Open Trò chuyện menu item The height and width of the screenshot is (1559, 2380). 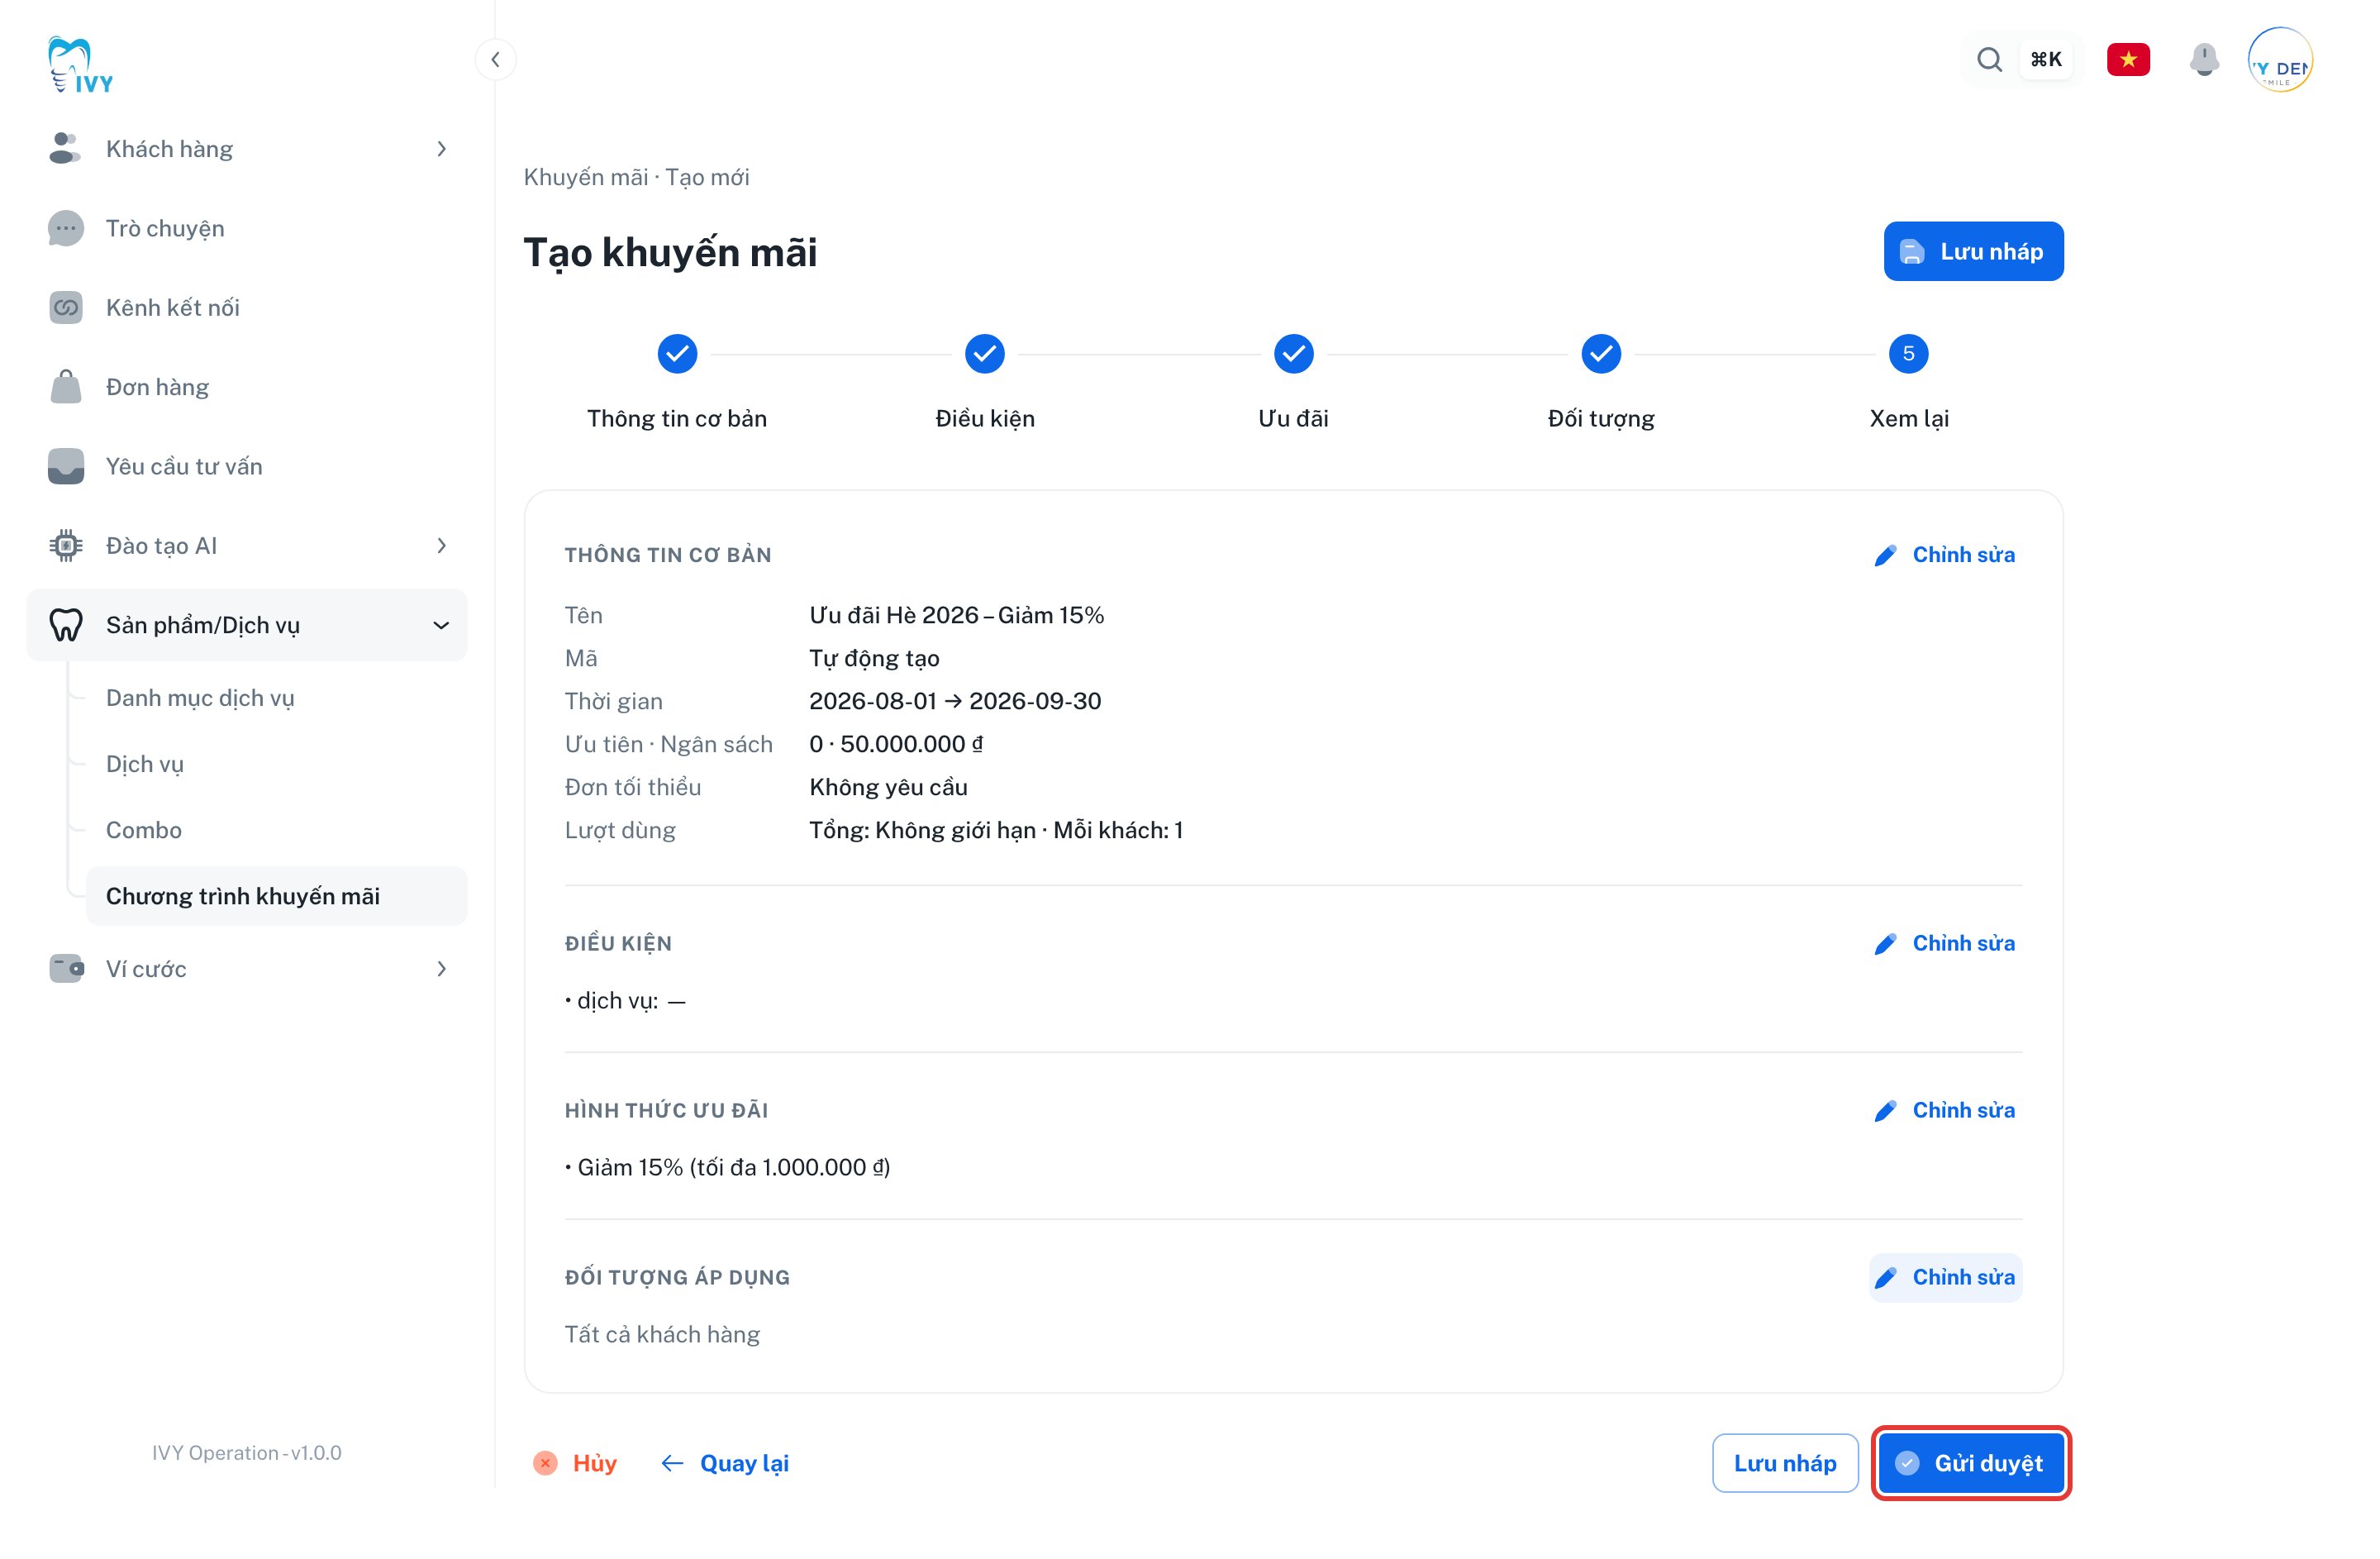(247, 228)
